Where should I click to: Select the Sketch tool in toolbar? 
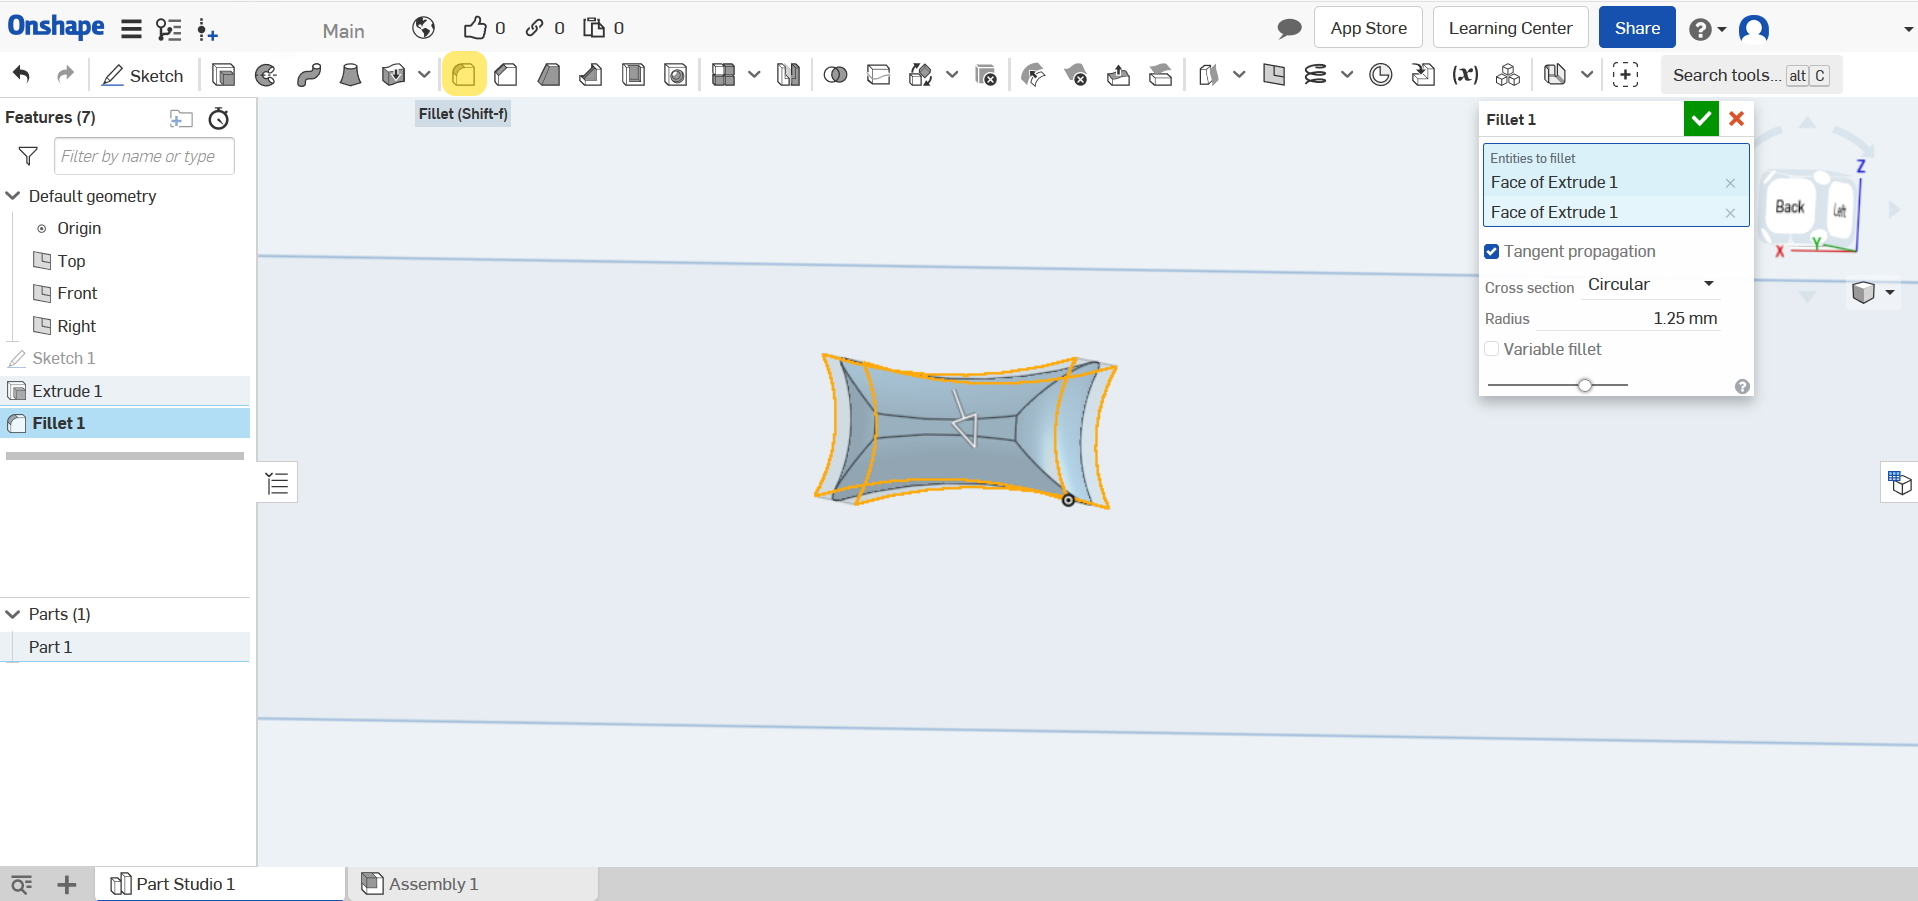pos(143,75)
